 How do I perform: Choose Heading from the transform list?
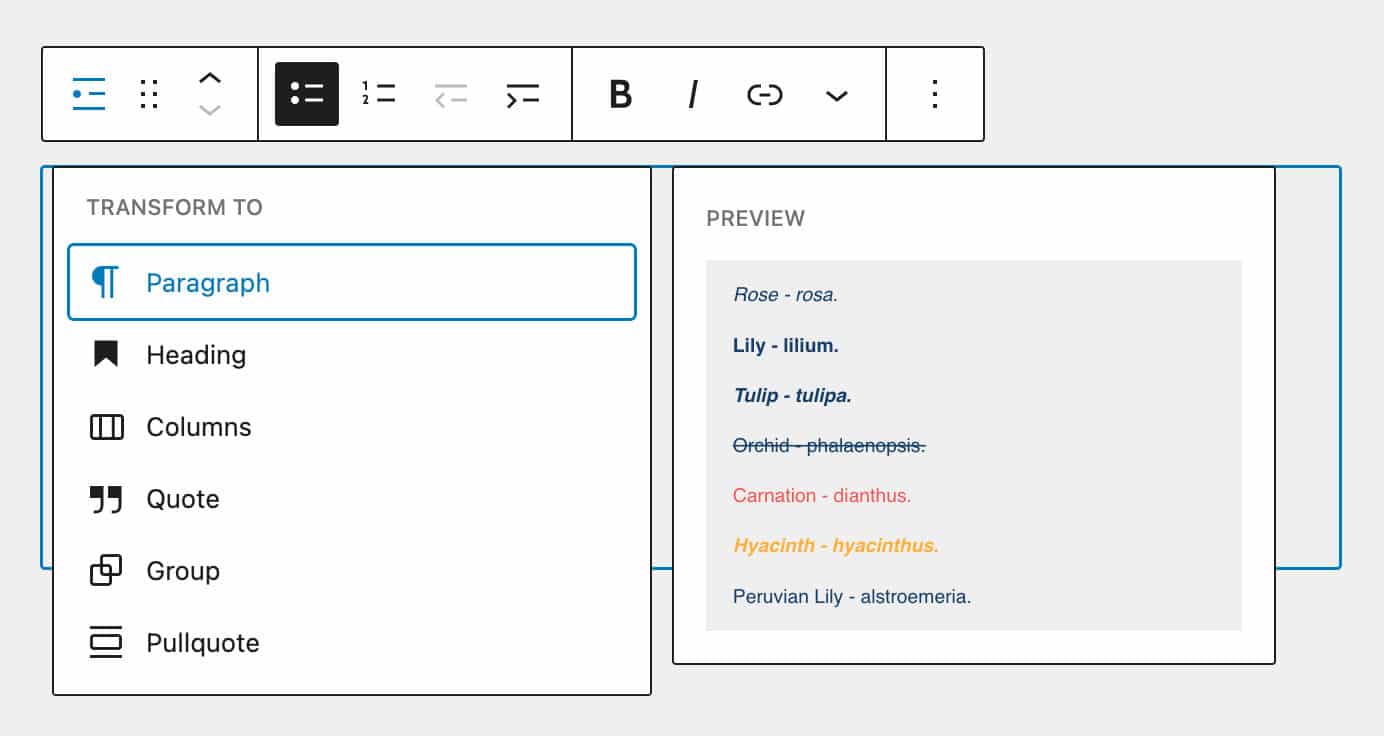[x=196, y=355]
